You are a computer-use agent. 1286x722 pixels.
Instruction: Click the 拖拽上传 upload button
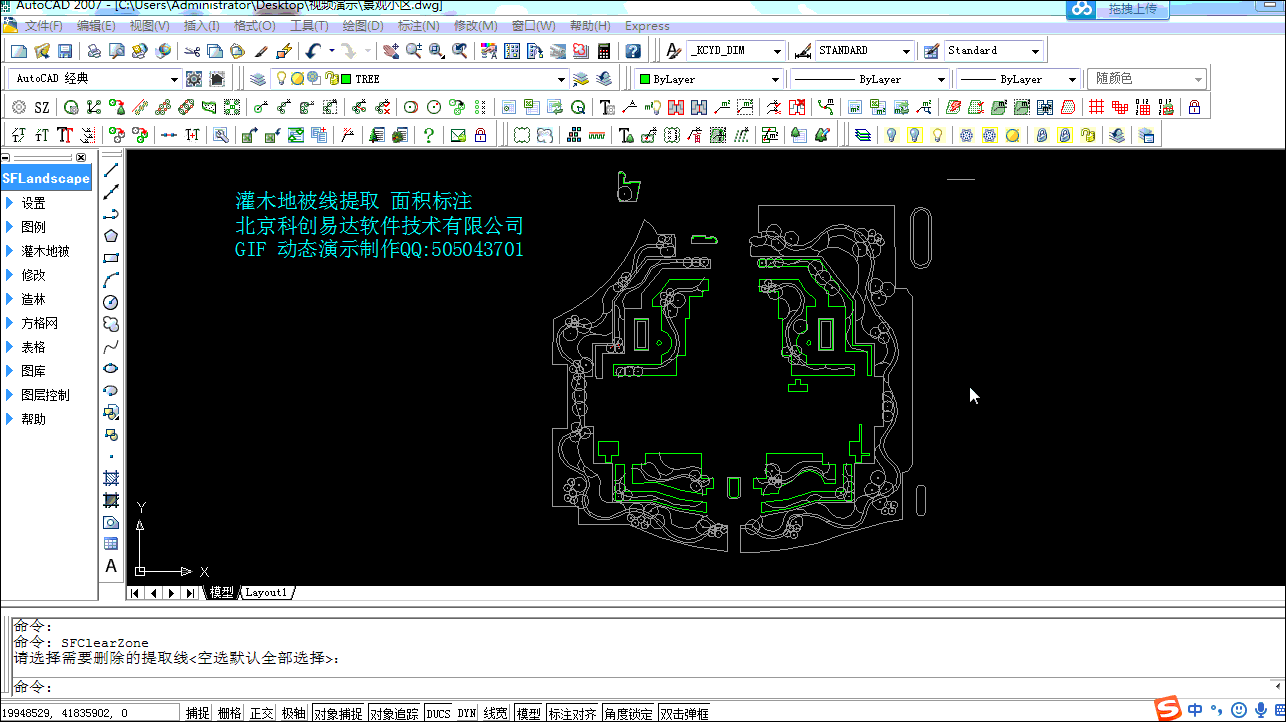point(1132,9)
